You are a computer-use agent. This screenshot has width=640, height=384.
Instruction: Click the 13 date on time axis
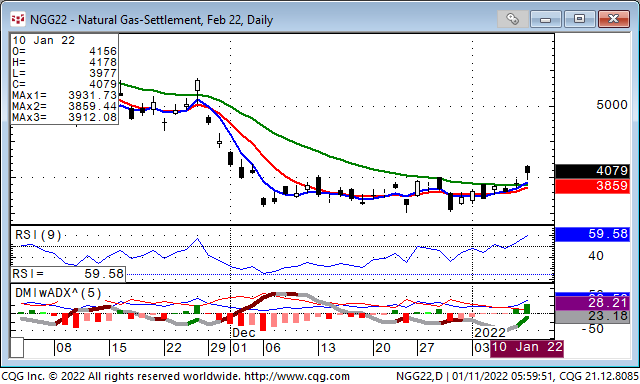[x=328, y=348]
